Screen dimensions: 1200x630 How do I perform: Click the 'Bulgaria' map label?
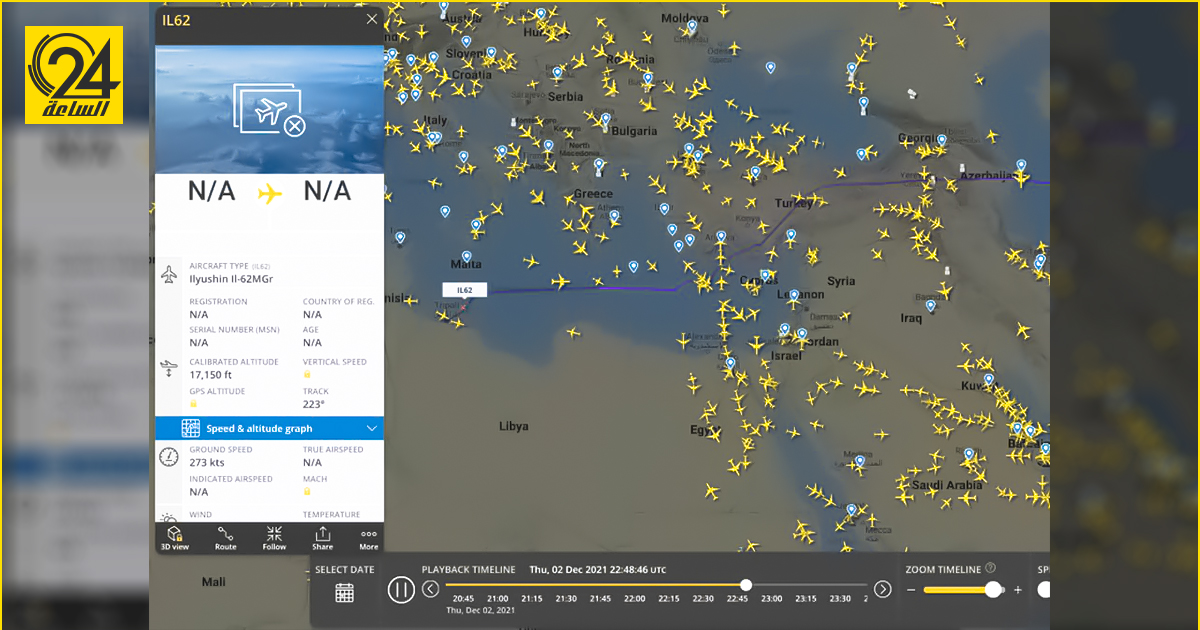click(x=634, y=131)
